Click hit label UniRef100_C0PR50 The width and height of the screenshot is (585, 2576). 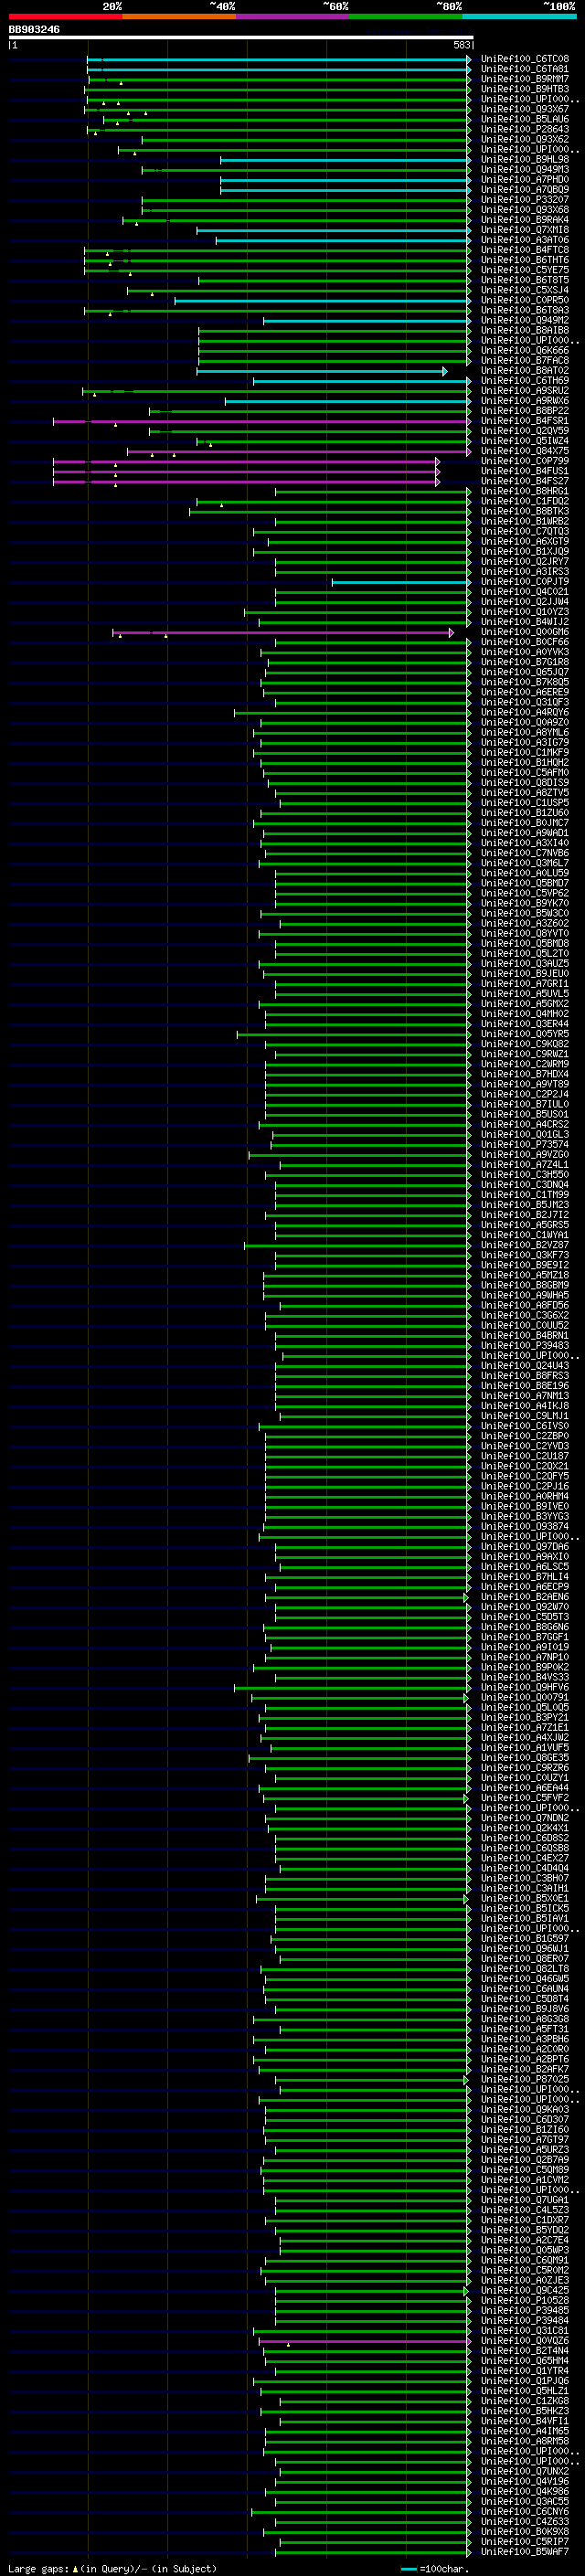524,300
